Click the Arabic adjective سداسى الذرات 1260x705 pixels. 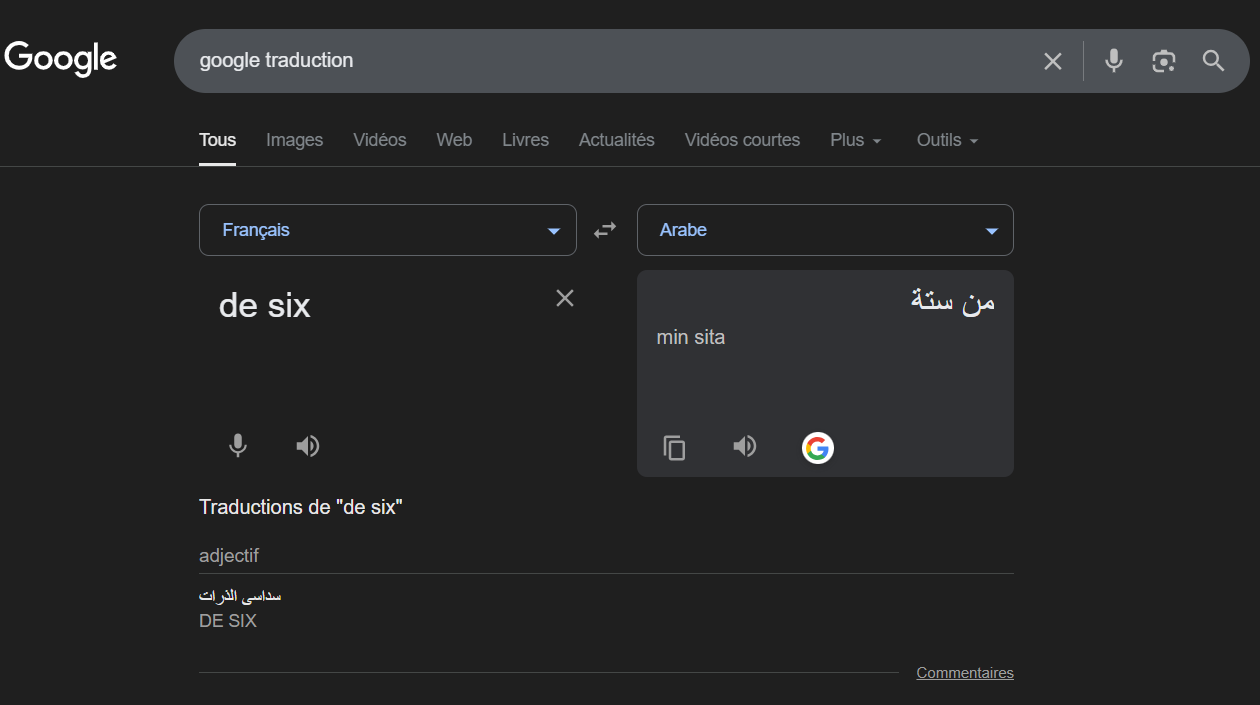[x=240, y=596]
